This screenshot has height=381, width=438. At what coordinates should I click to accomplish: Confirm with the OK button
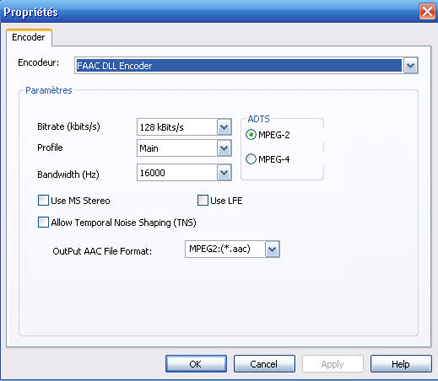click(196, 364)
